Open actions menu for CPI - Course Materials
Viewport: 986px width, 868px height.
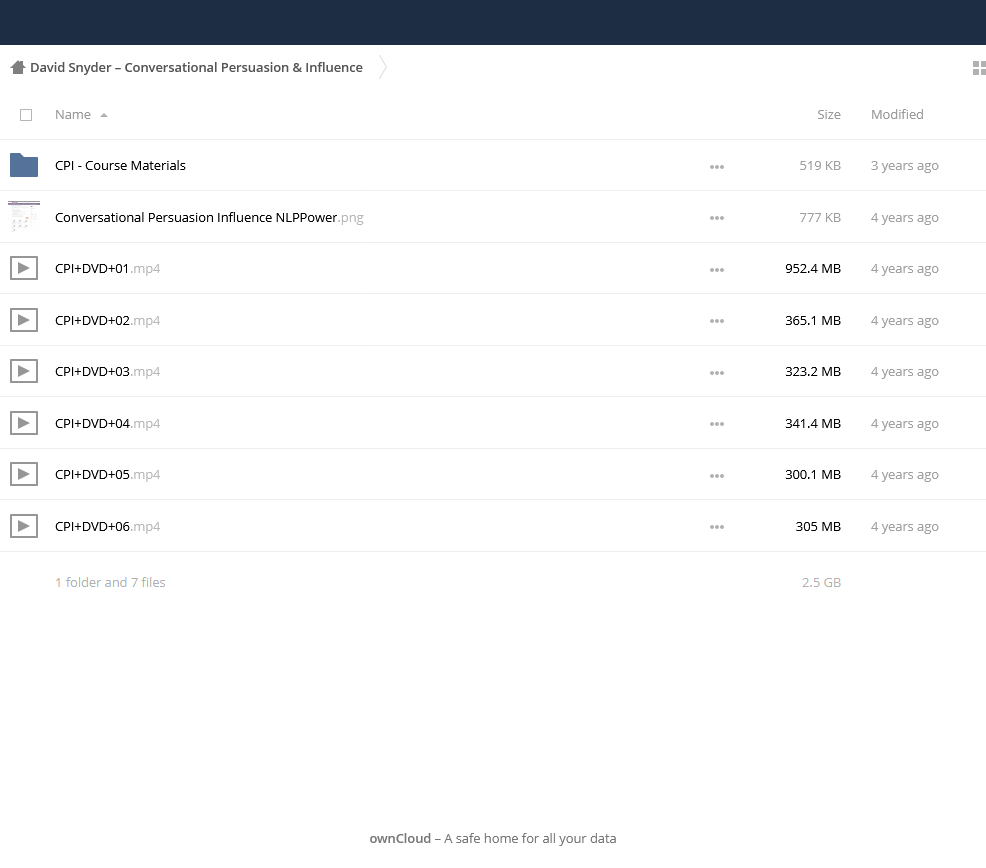click(x=717, y=167)
